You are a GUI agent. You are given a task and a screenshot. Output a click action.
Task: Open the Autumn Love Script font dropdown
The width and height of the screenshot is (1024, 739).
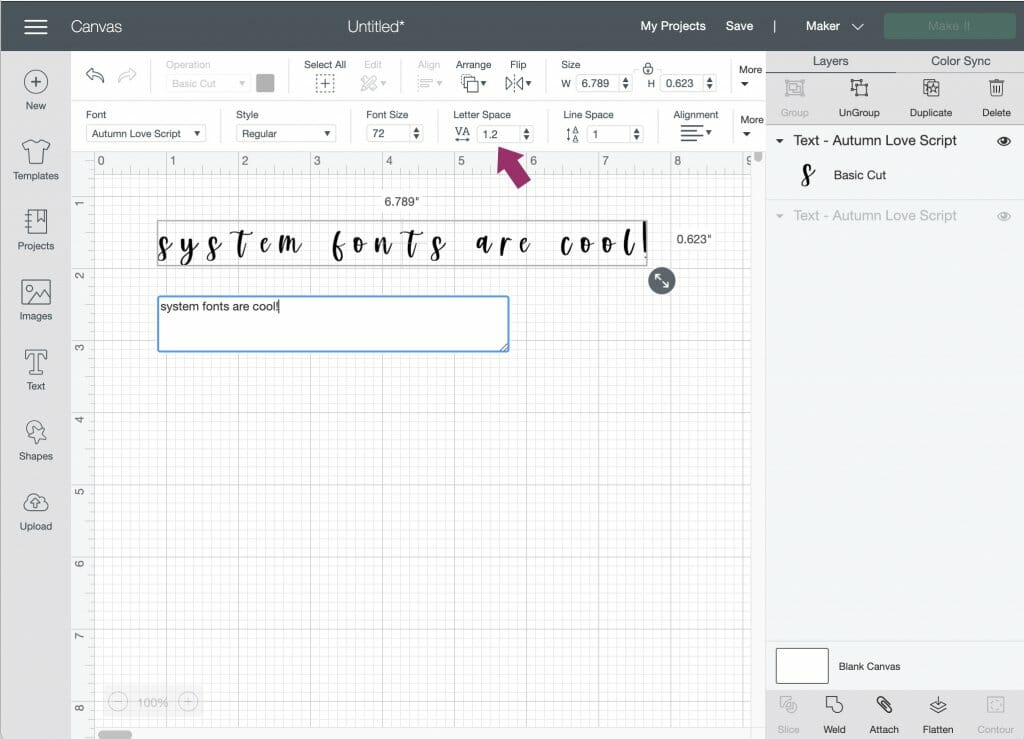(144, 132)
